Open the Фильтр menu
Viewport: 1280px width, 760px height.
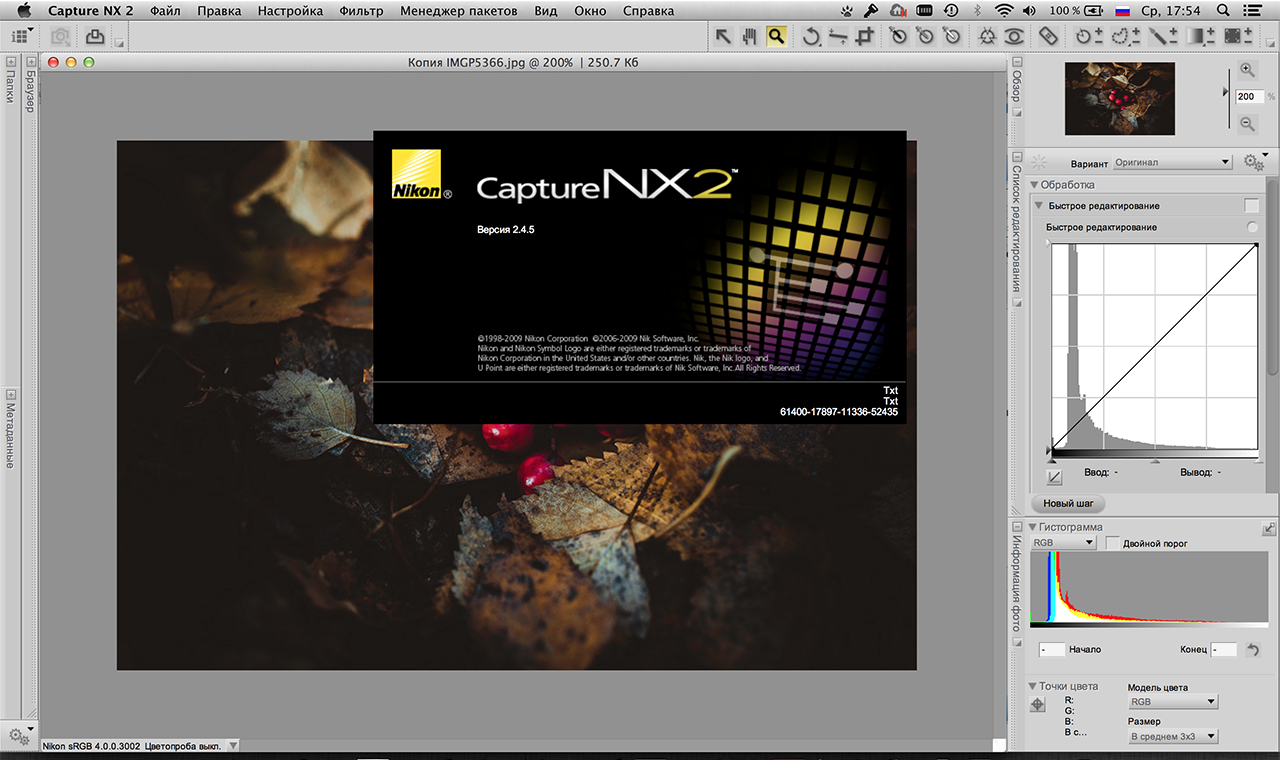[361, 11]
